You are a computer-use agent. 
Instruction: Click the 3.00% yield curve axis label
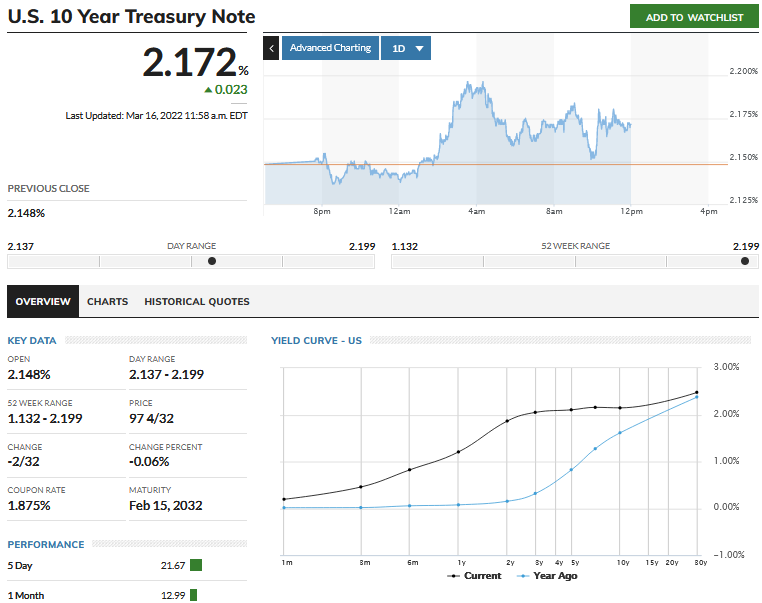point(726,366)
